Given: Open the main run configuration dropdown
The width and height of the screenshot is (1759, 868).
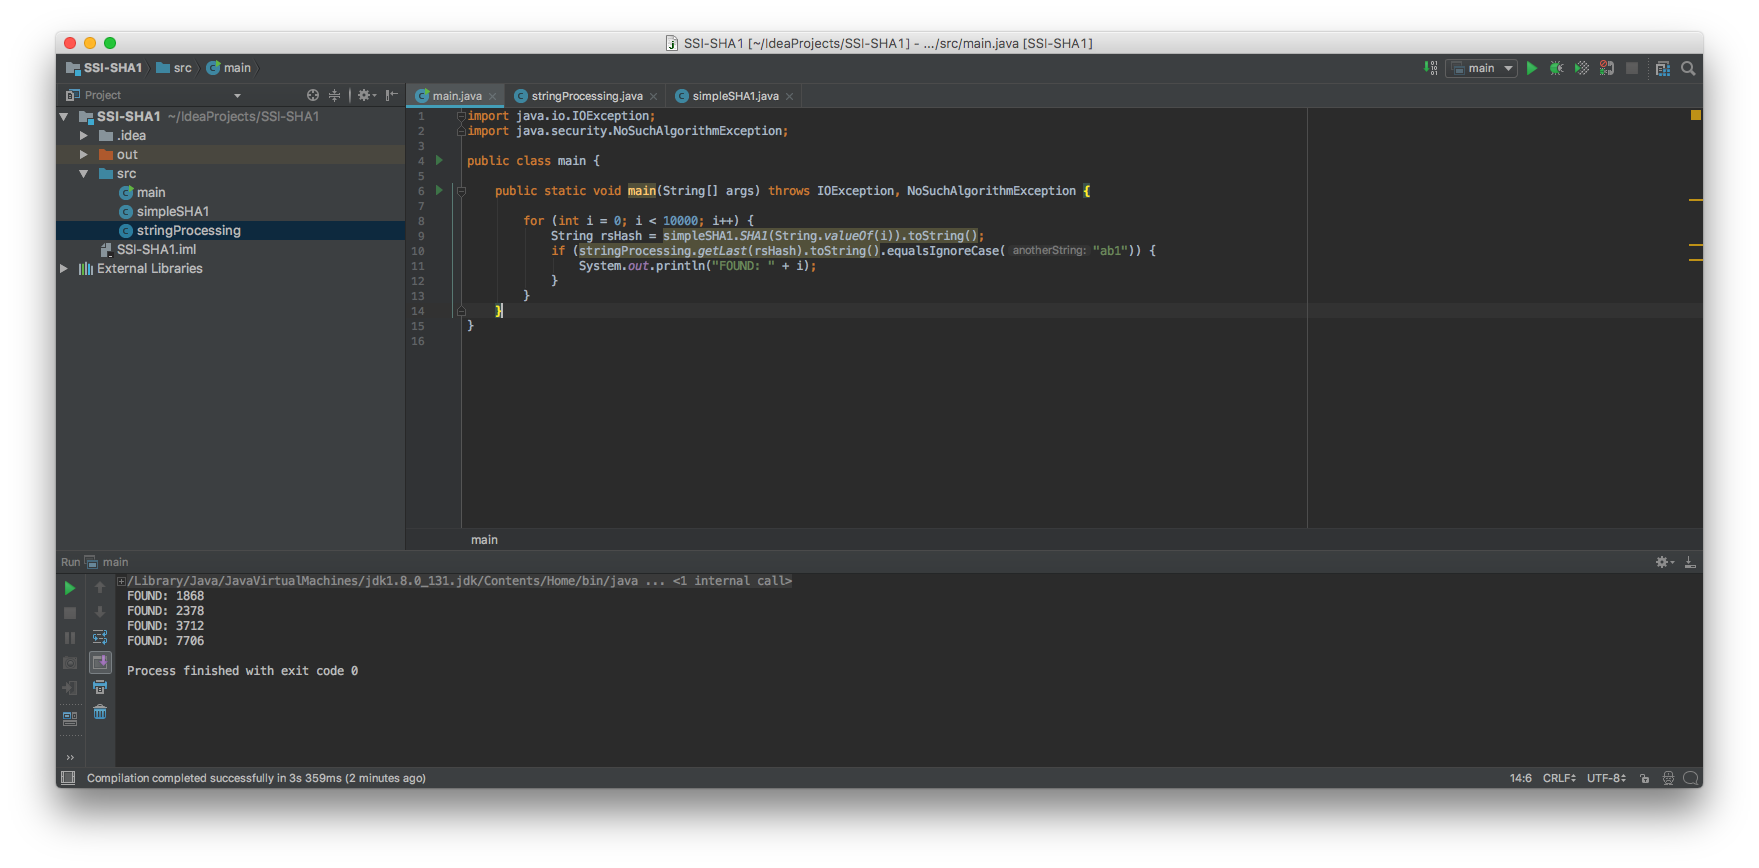Looking at the screenshot, I should [x=1482, y=68].
